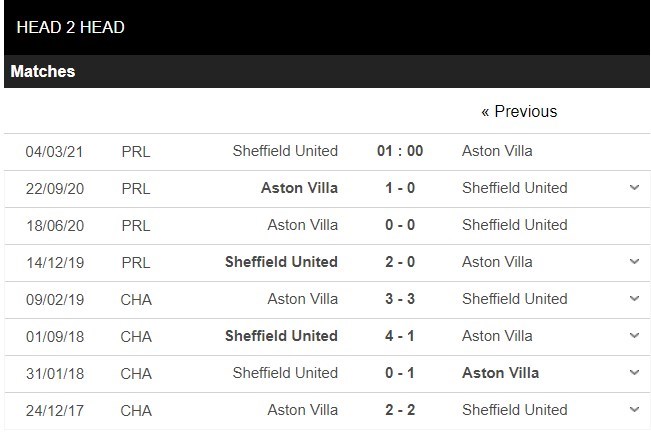
Task: Open the 0 - 0 score from 18/06/20
Action: pos(400,225)
